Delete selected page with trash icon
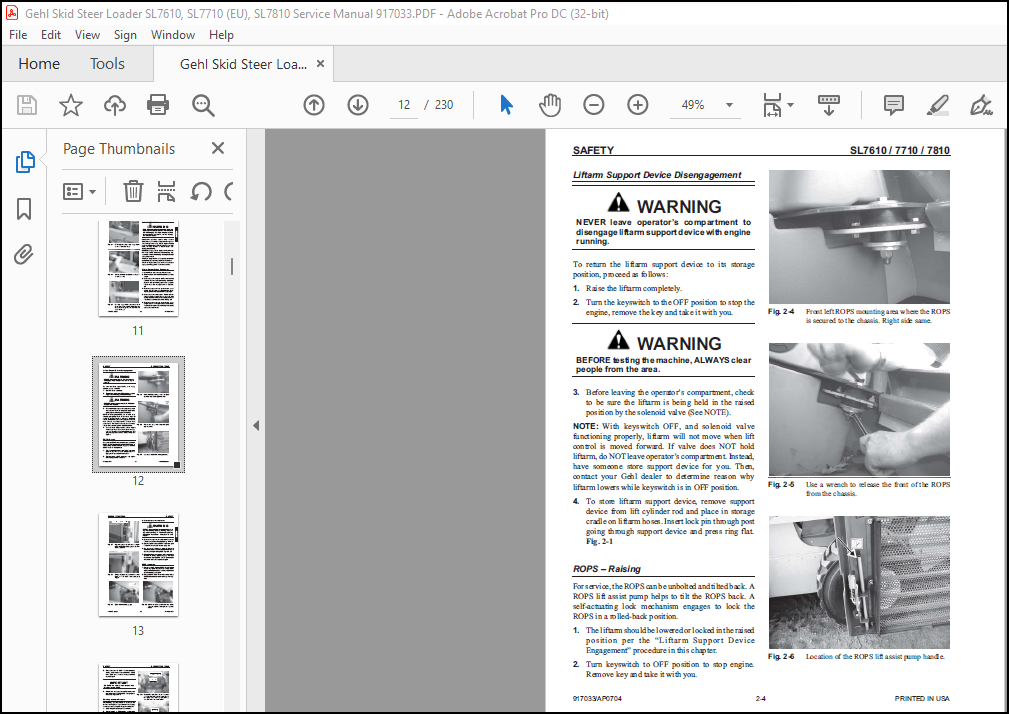1009x714 pixels. (x=133, y=191)
